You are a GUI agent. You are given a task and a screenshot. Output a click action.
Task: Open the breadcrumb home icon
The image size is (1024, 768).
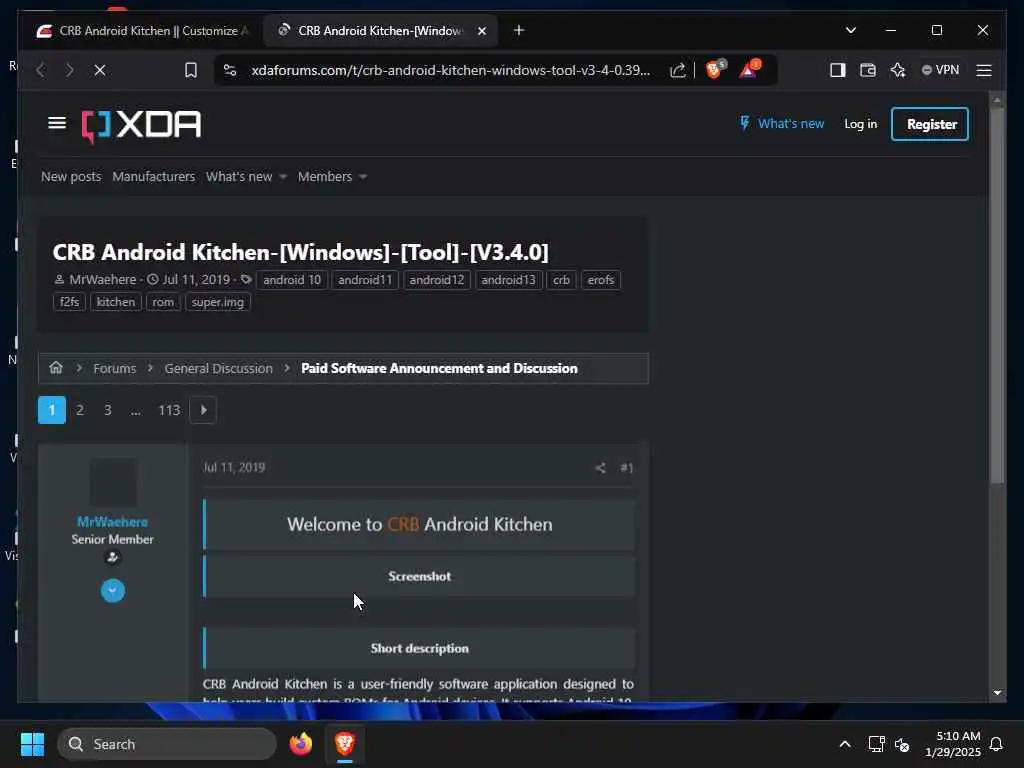click(56, 368)
